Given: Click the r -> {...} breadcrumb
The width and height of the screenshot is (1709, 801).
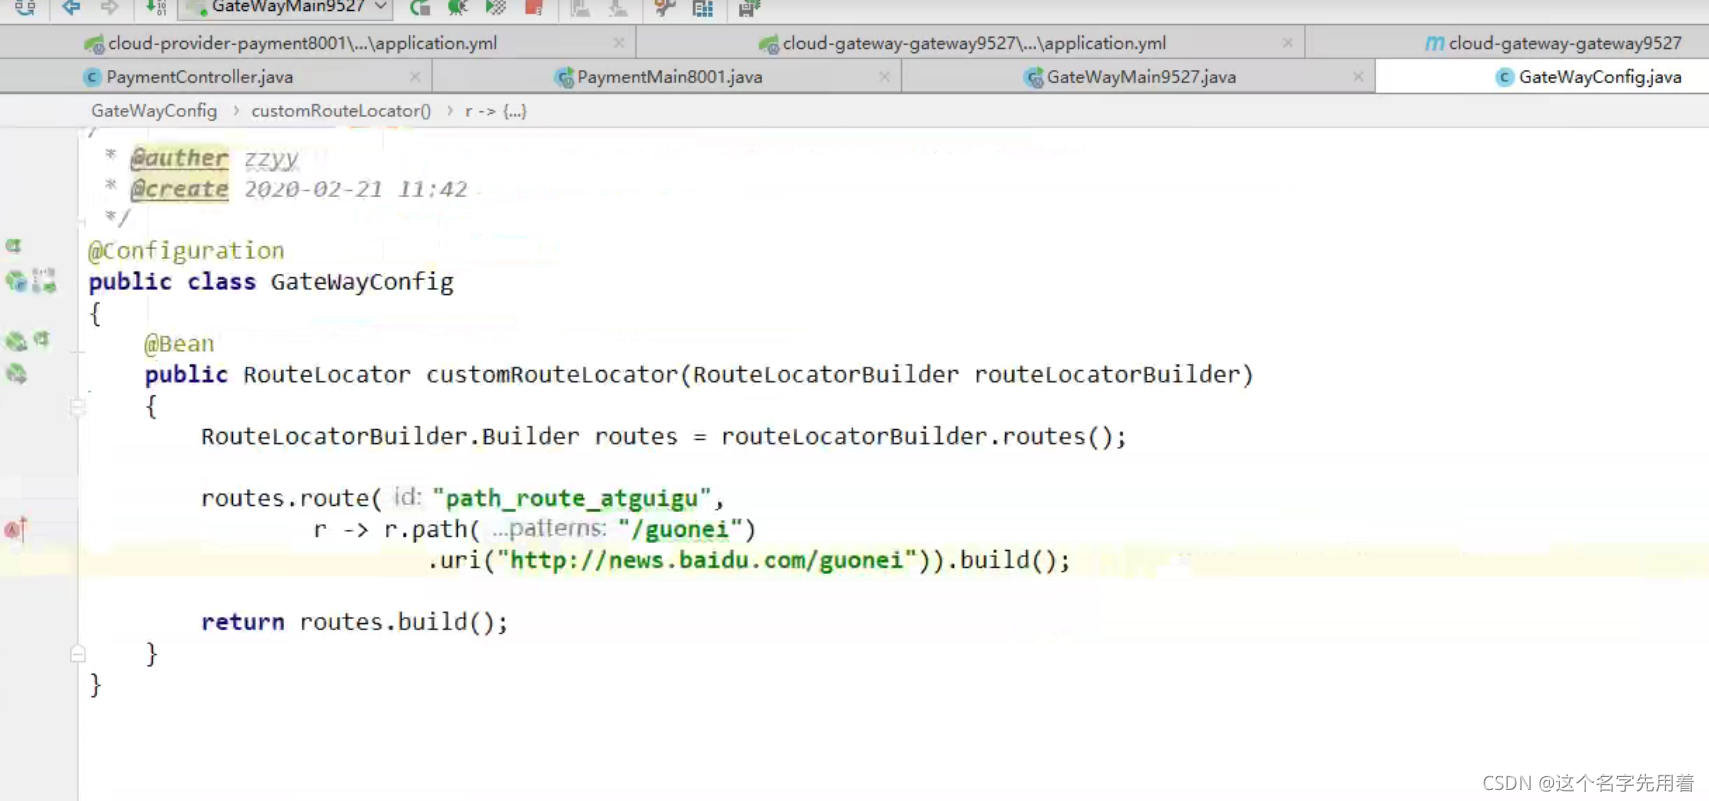Looking at the screenshot, I should click(495, 111).
